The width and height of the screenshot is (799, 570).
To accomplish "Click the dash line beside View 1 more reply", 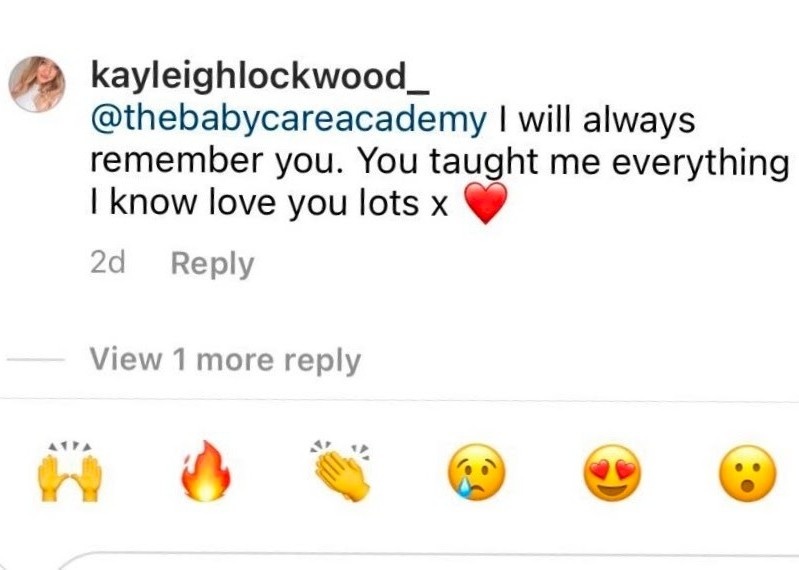I will click(x=36, y=360).
